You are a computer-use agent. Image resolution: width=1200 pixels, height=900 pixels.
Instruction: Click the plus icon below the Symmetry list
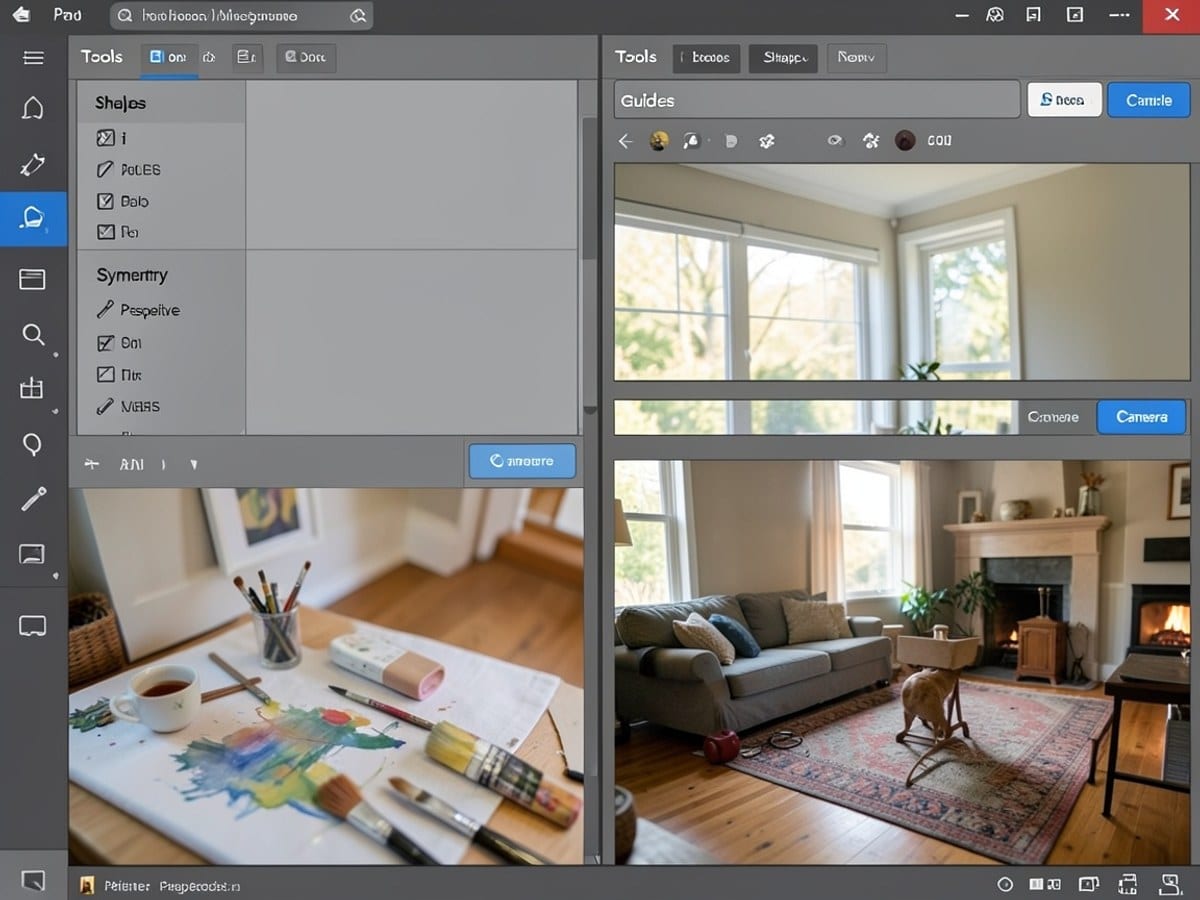point(92,464)
